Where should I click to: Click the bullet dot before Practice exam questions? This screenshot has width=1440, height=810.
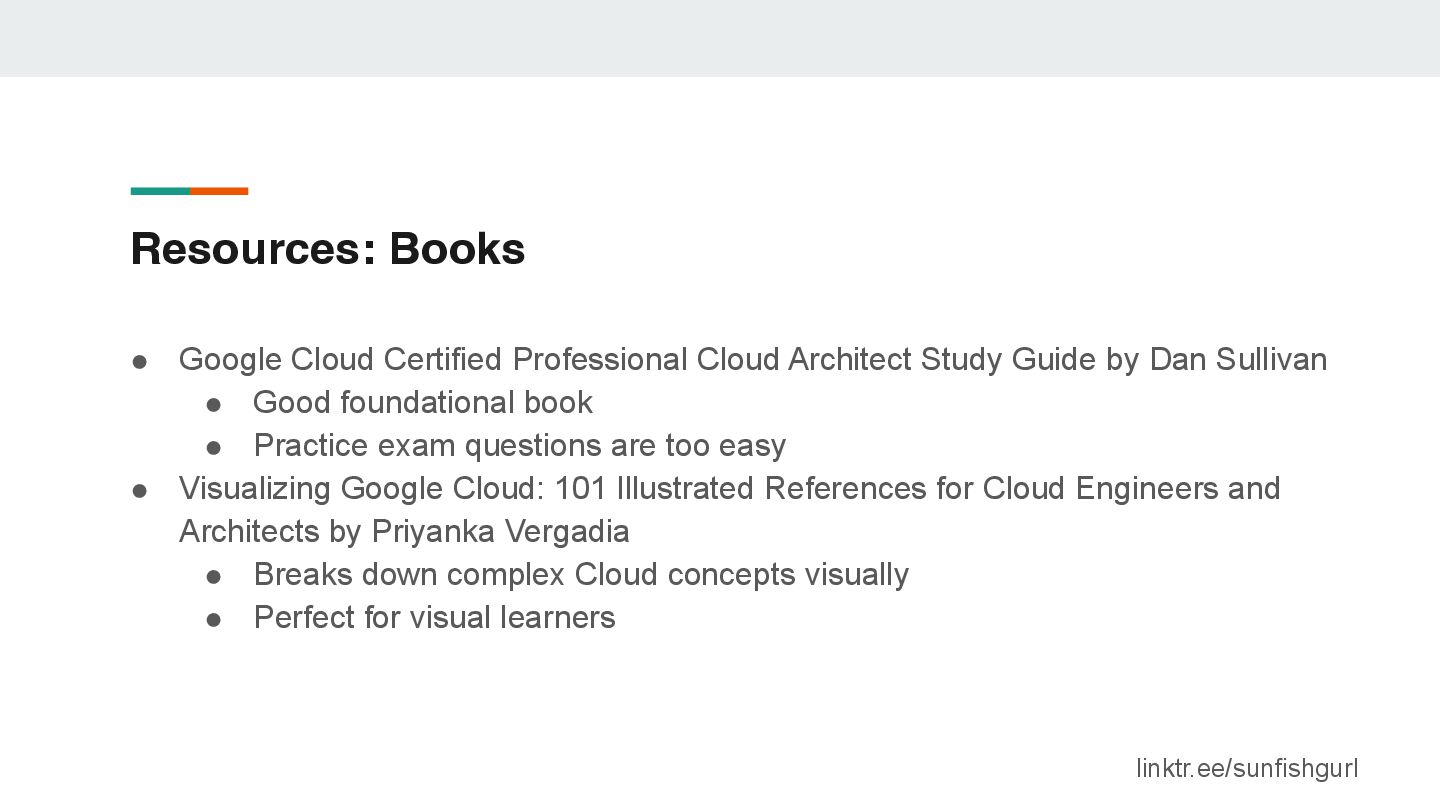click(x=213, y=447)
